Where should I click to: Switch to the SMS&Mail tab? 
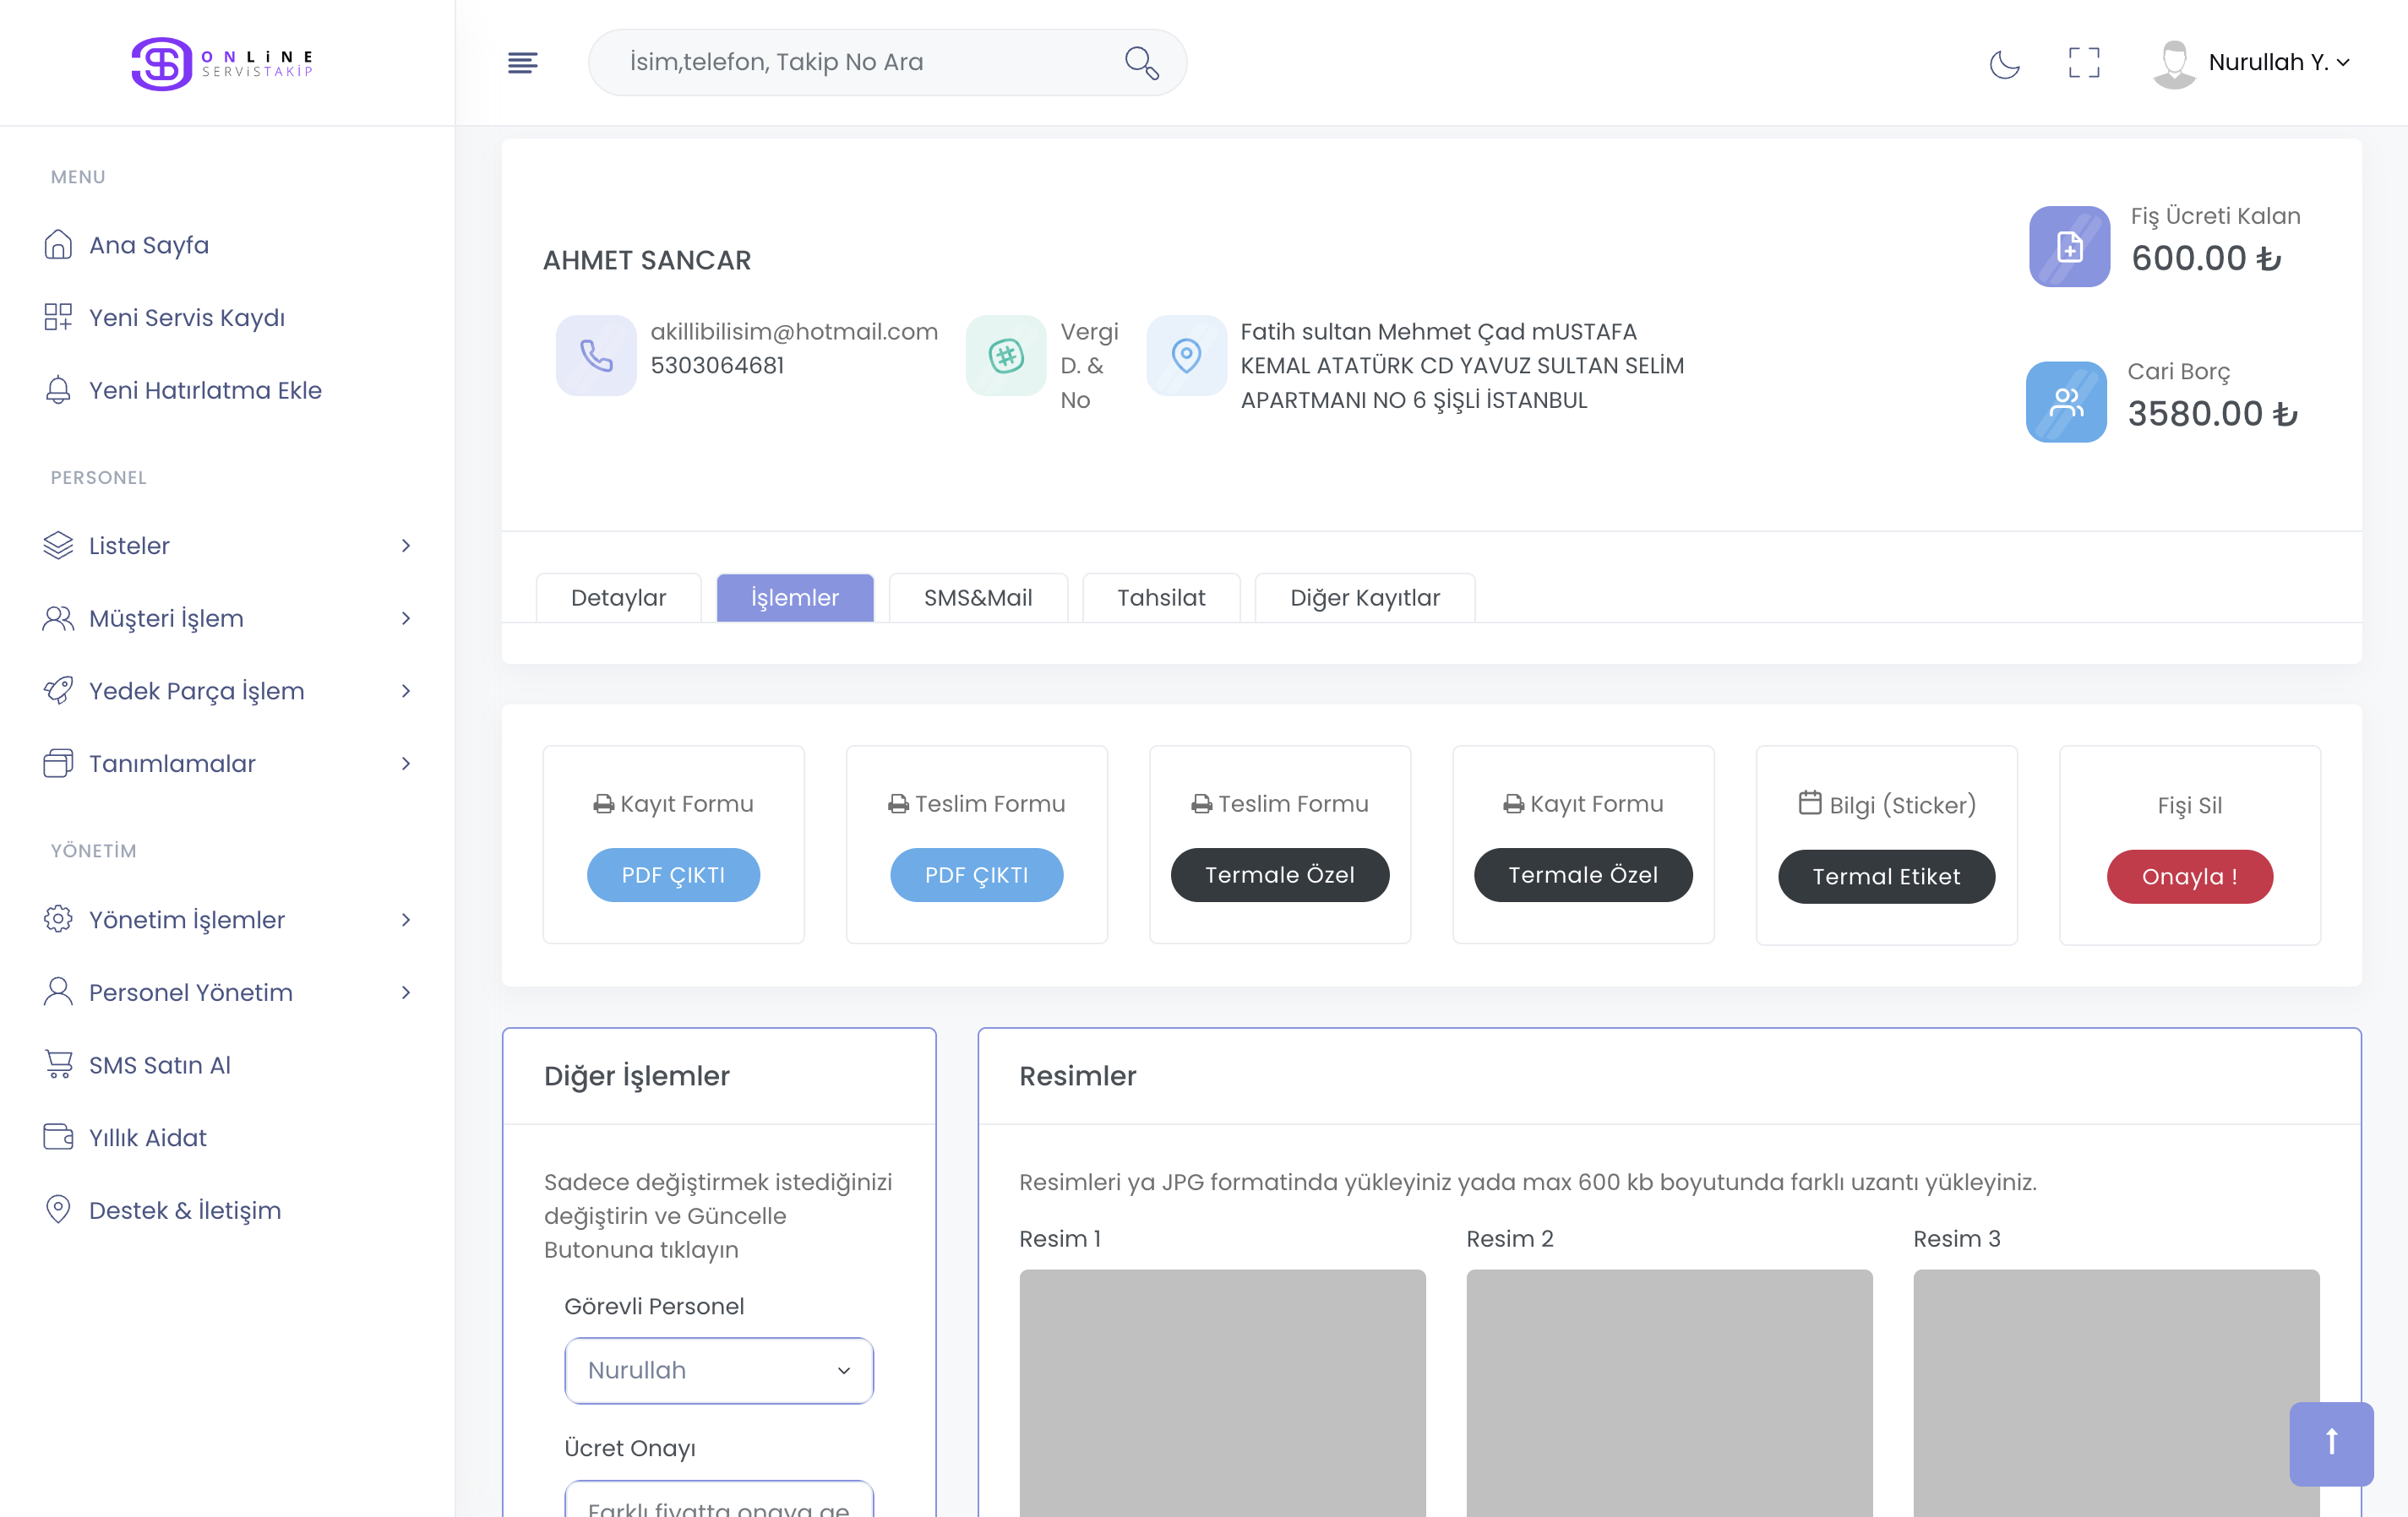tap(977, 598)
